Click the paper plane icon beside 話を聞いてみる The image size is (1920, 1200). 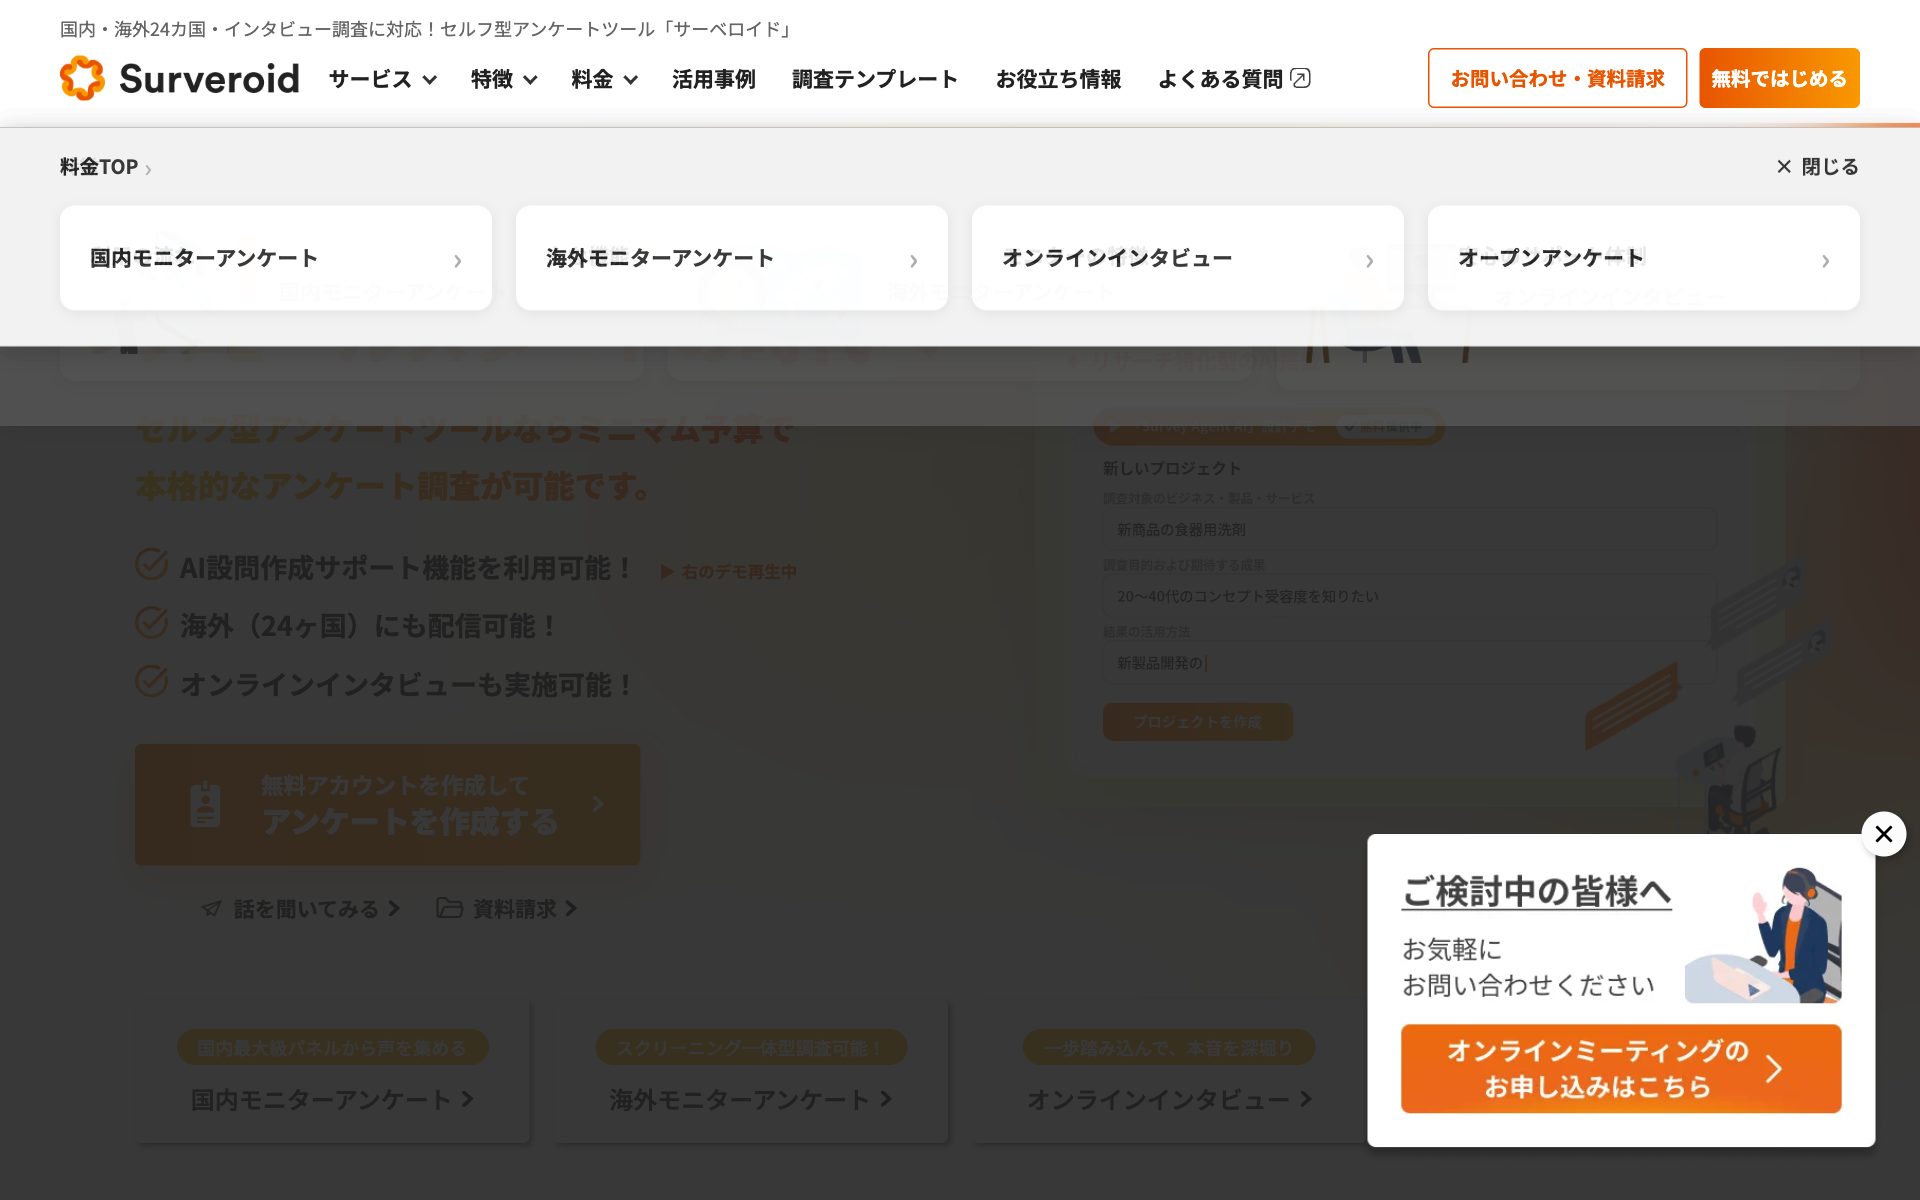tap(211, 908)
